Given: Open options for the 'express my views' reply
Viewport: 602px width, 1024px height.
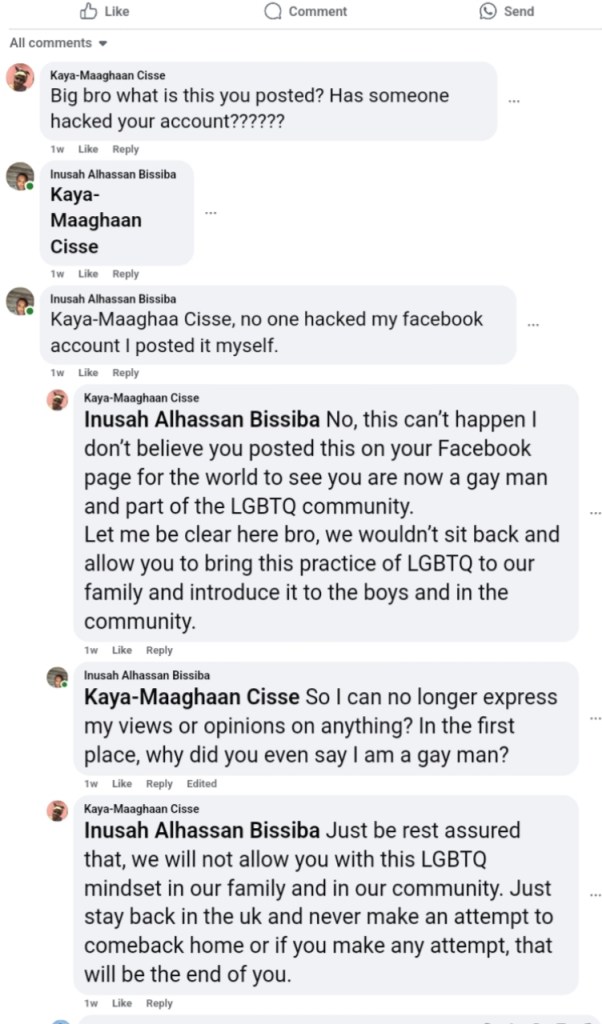Looking at the screenshot, I should 596,718.
